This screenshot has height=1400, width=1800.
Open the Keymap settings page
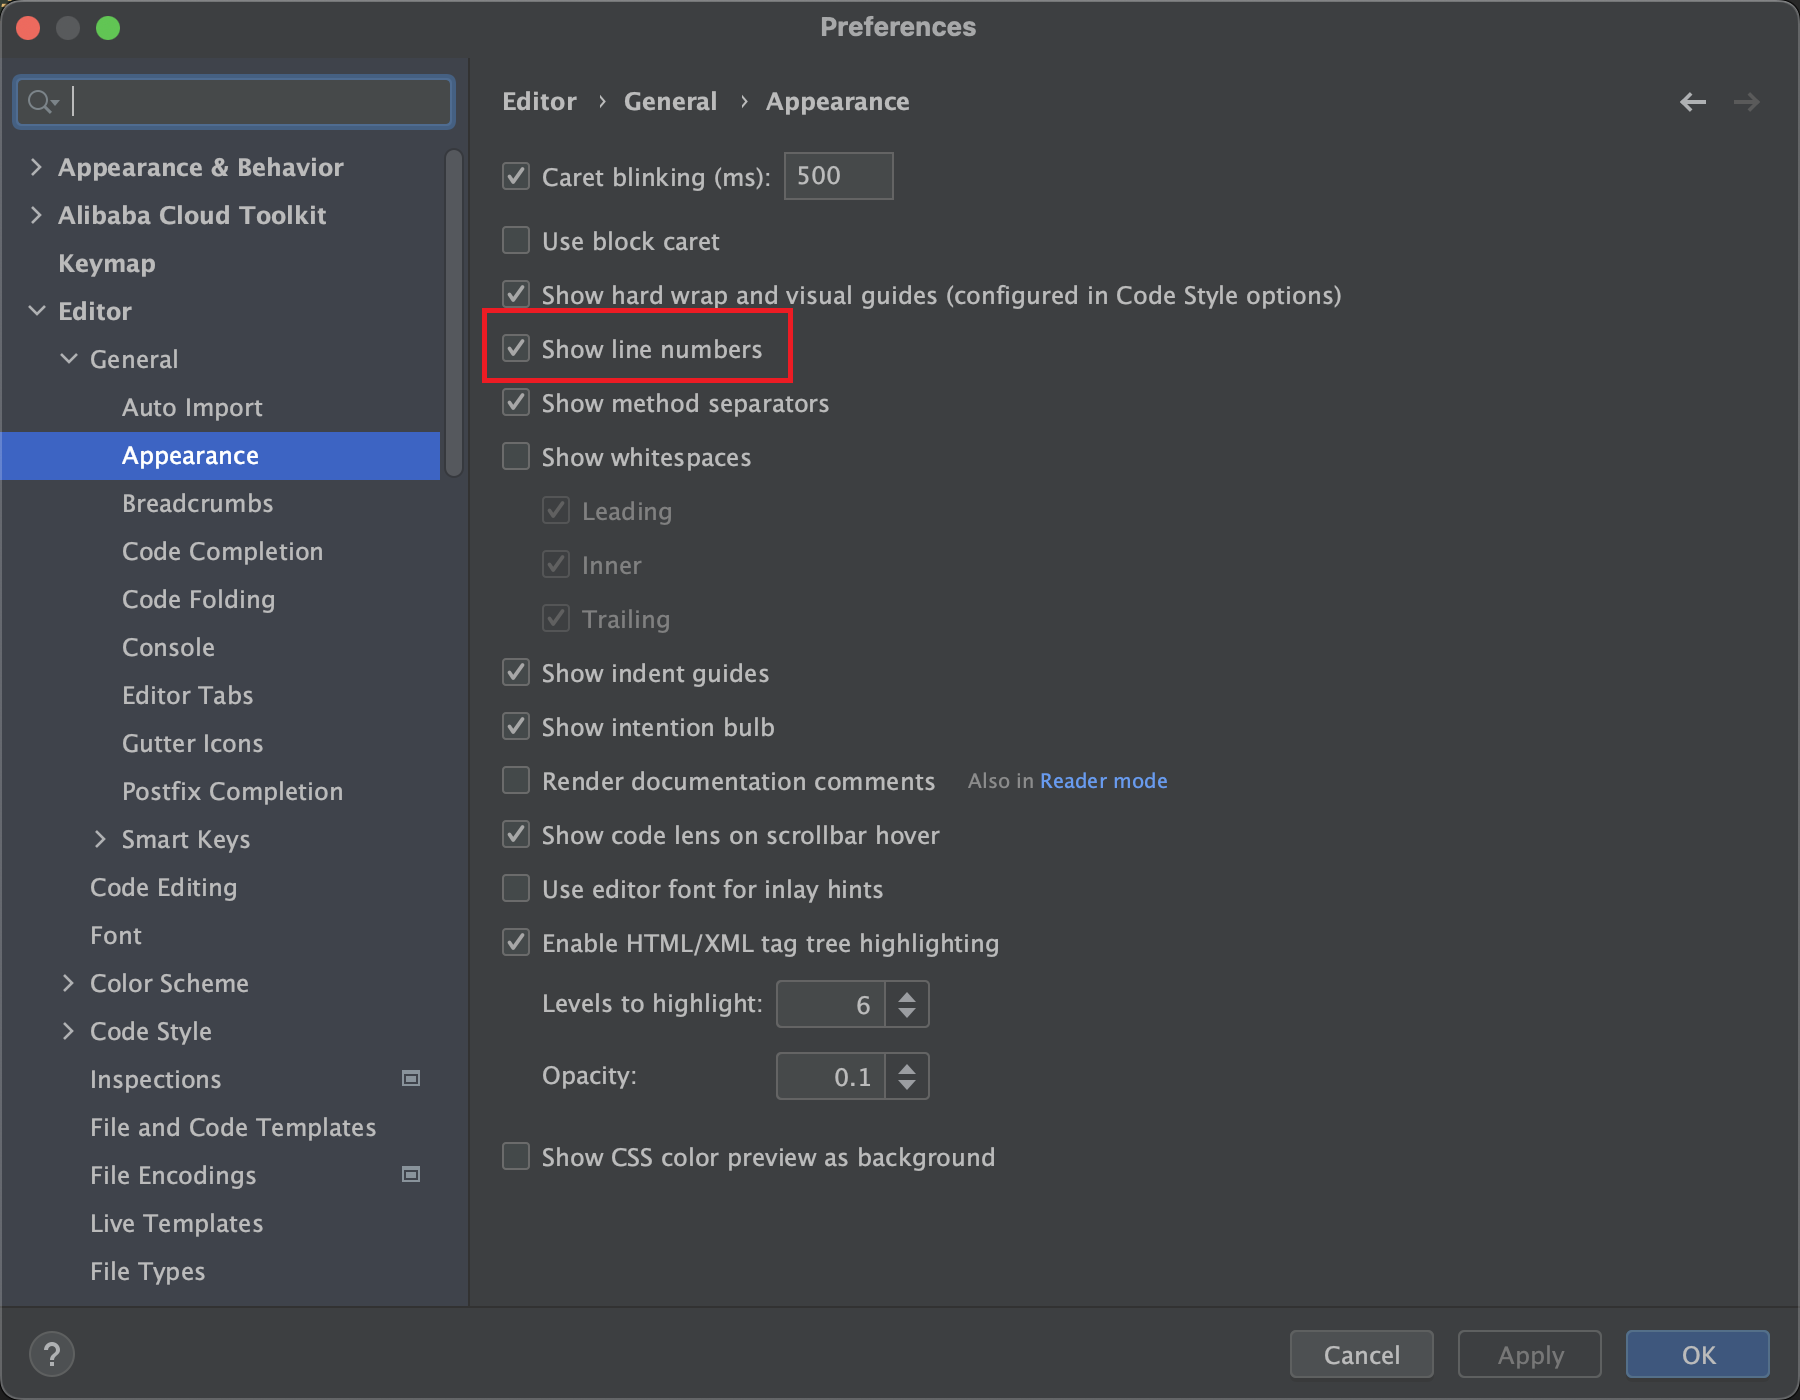107,263
